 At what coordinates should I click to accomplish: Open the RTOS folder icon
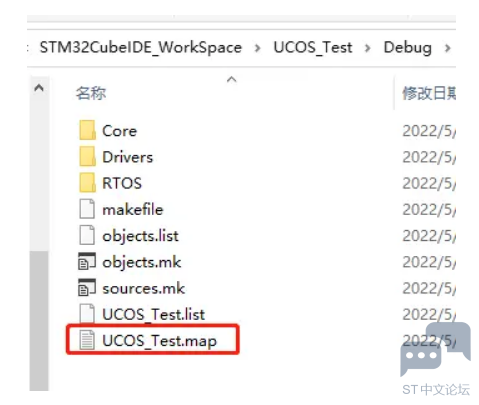coord(87,183)
